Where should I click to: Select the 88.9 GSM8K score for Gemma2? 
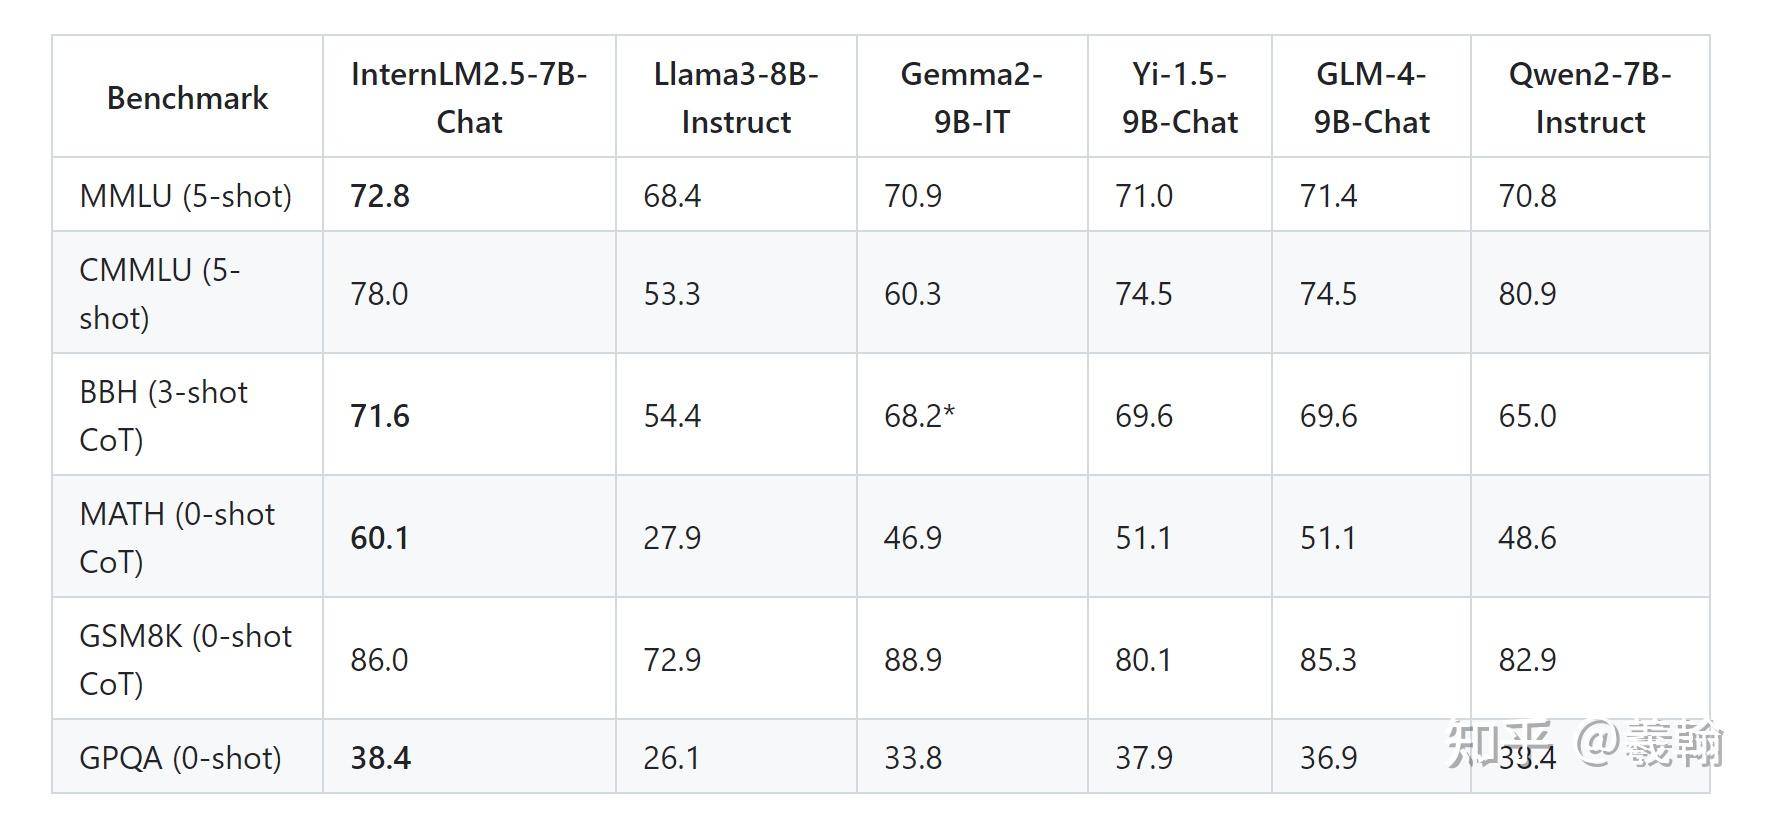coord(913,660)
